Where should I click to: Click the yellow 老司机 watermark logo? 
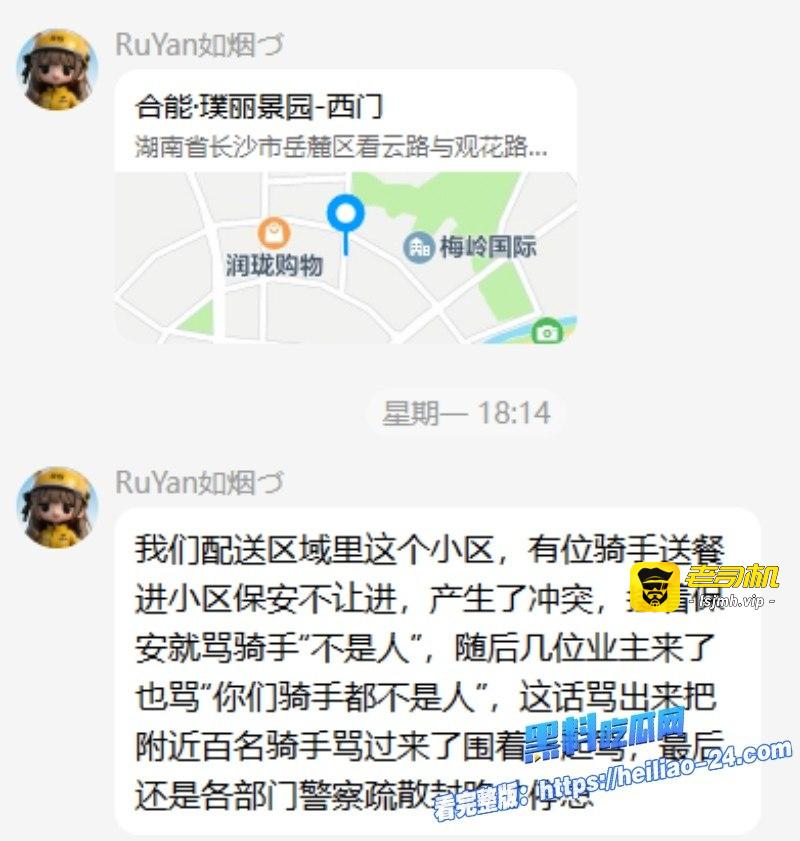655,586
